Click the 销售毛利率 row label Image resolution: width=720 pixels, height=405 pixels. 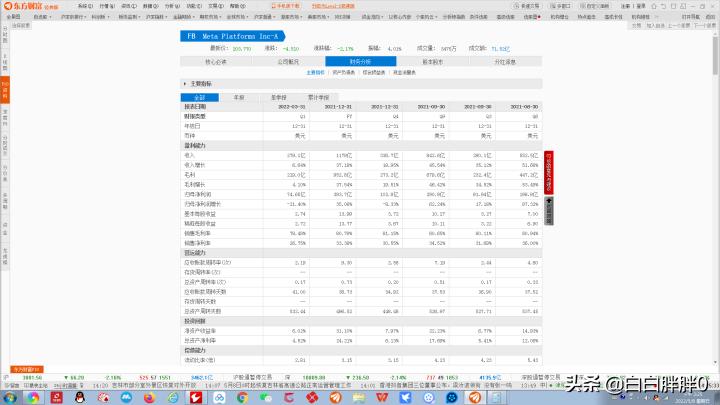click(197, 233)
